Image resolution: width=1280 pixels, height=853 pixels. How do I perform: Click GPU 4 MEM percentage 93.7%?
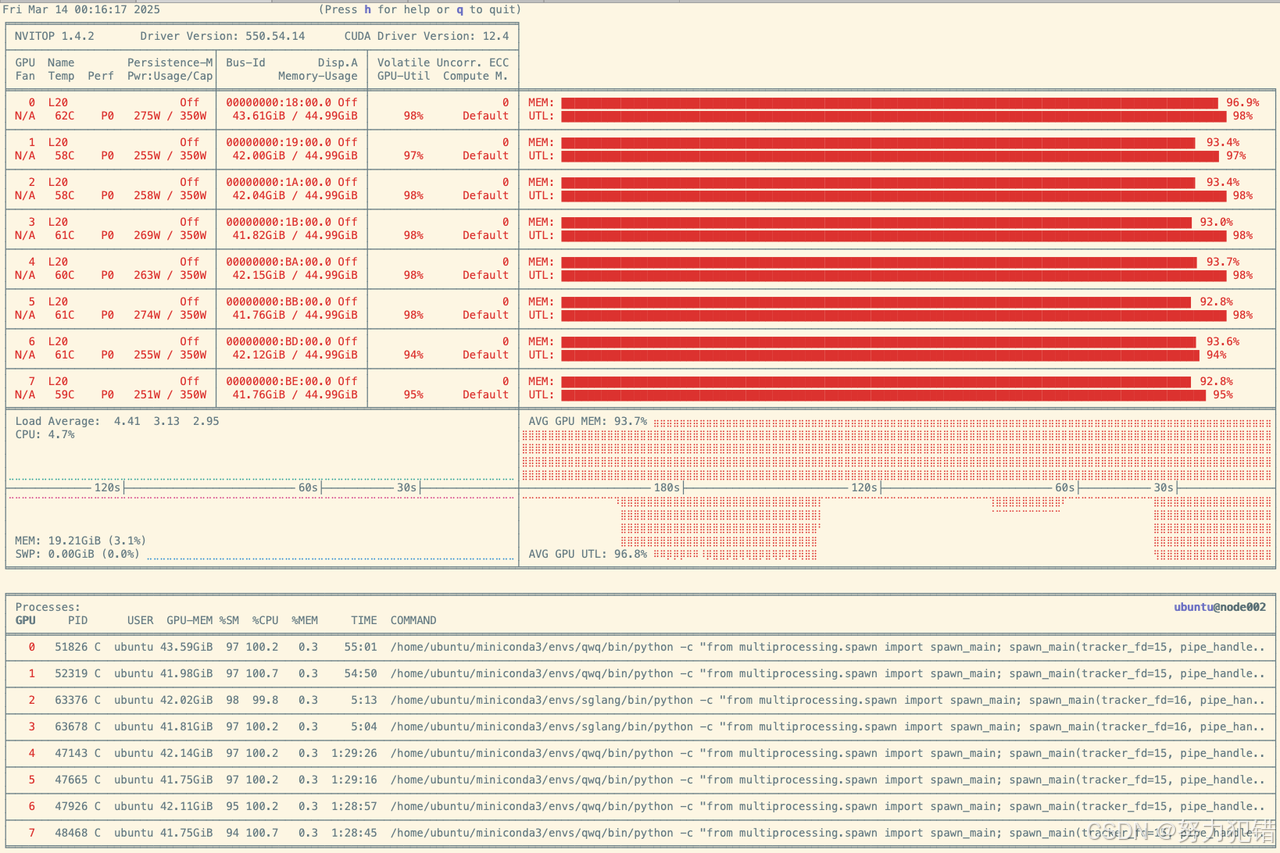[1222, 261]
